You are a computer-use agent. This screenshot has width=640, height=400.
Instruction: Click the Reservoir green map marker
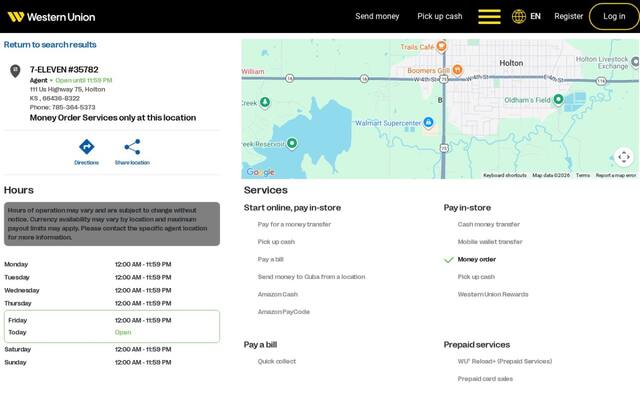[292, 143]
